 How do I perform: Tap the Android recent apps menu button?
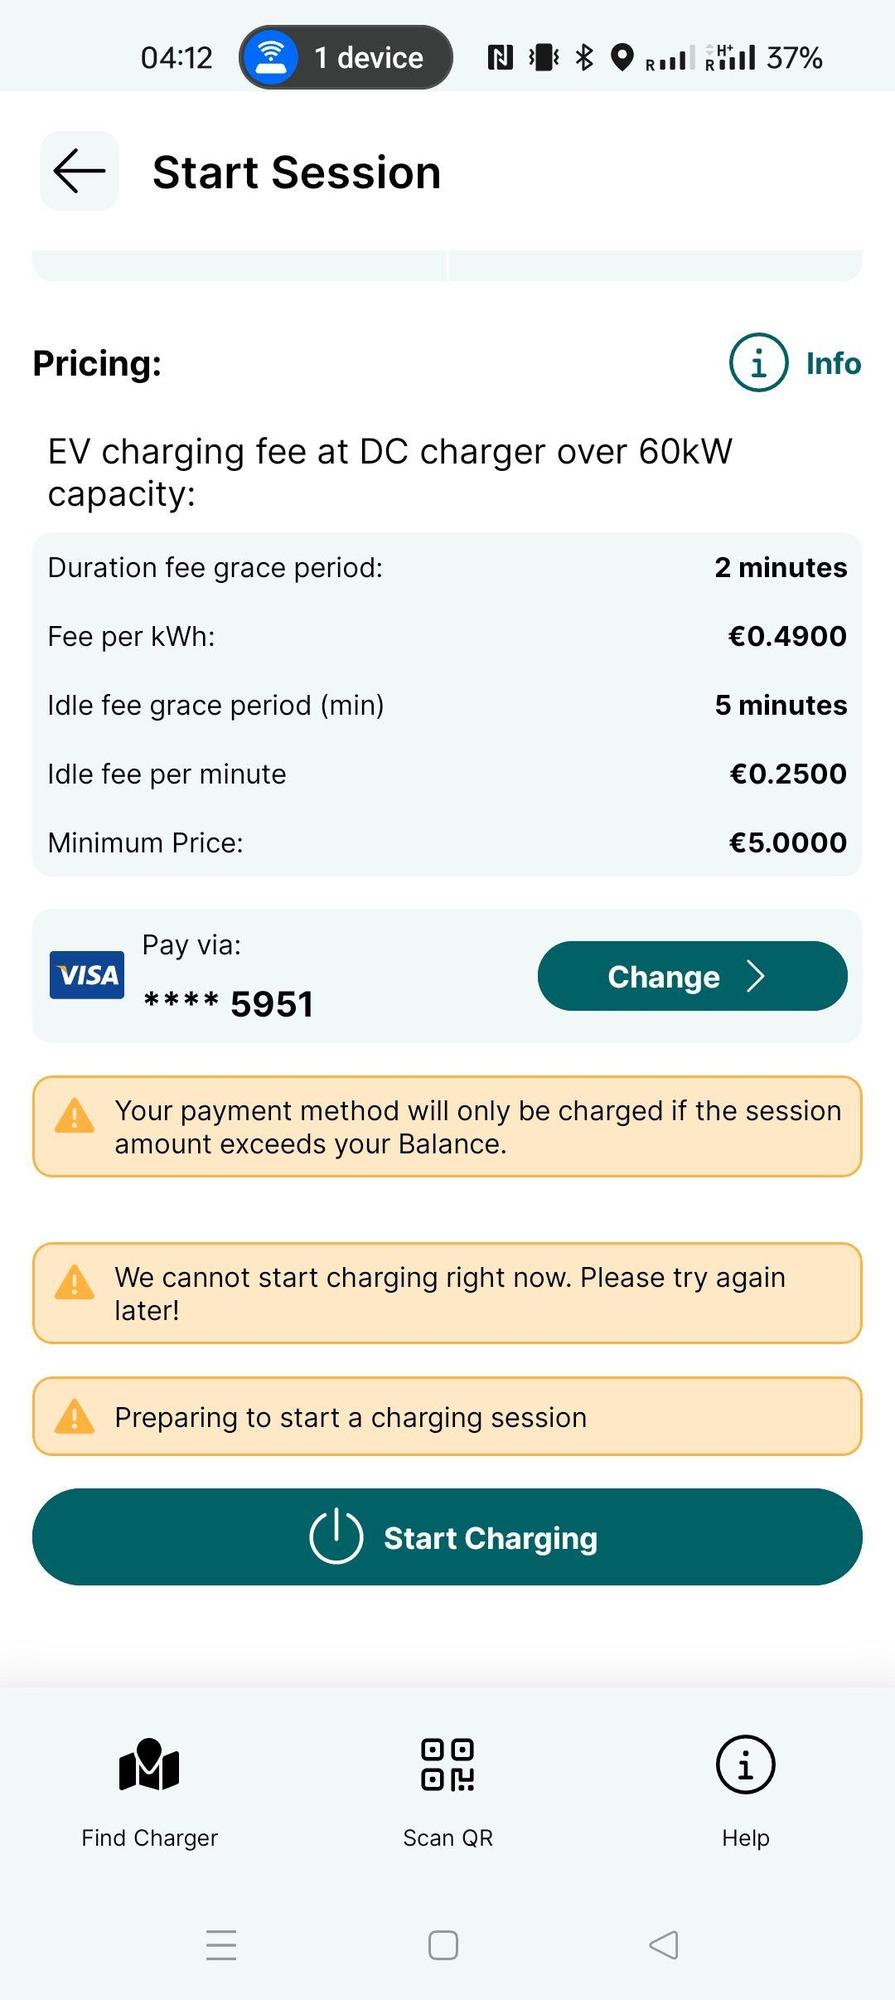pos(221,1945)
